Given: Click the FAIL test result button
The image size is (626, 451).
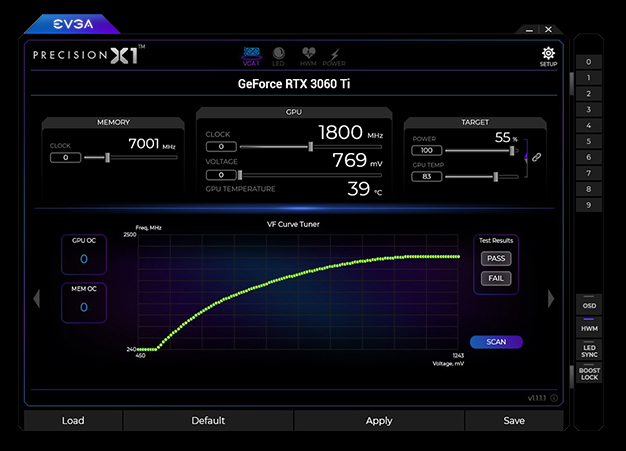Looking at the screenshot, I should pyautogui.click(x=496, y=278).
